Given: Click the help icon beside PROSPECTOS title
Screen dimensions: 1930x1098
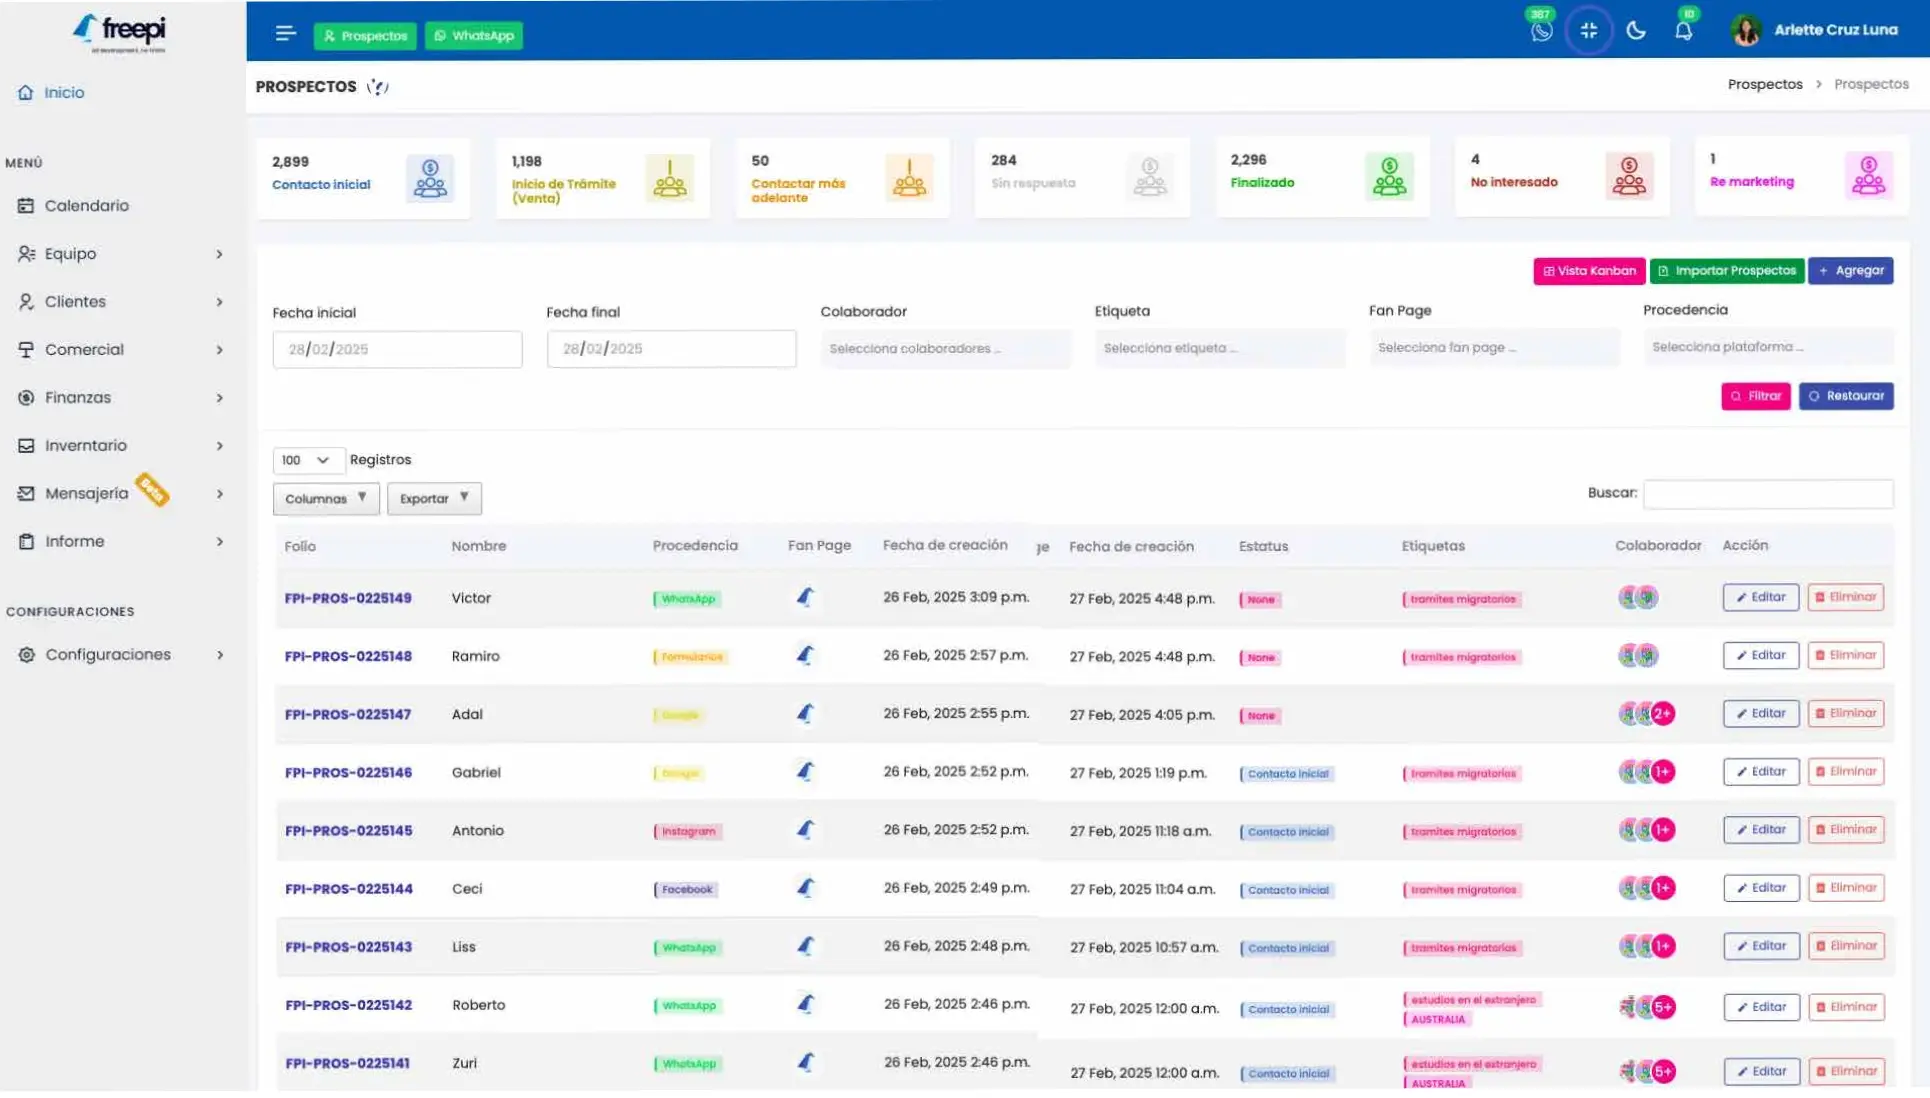Looking at the screenshot, I should pyautogui.click(x=377, y=87).
